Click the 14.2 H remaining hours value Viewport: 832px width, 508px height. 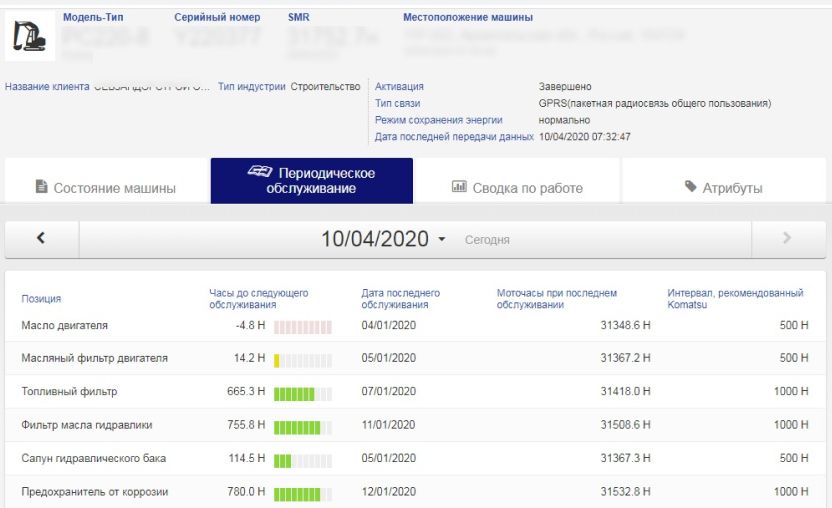pos(249,358)
